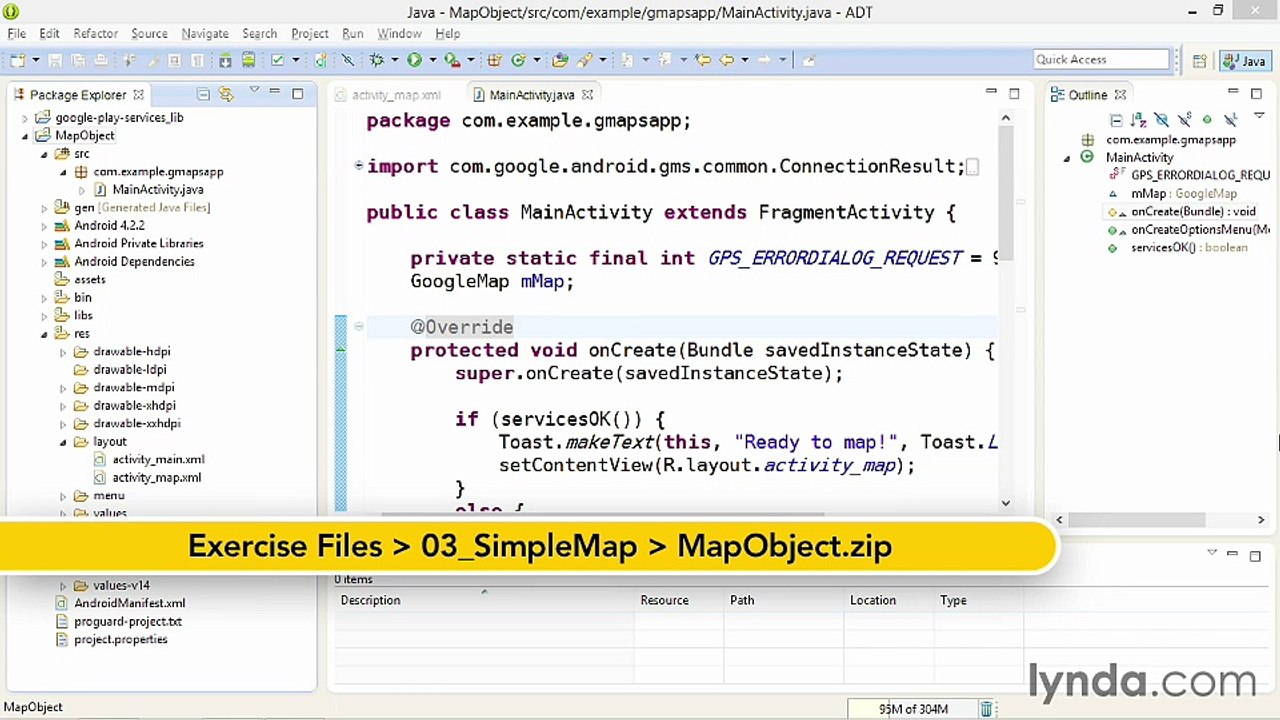The image size is (1280, 720).
Task: Toggle Hide Local Types in Outline
Action: coord(1230,120)
